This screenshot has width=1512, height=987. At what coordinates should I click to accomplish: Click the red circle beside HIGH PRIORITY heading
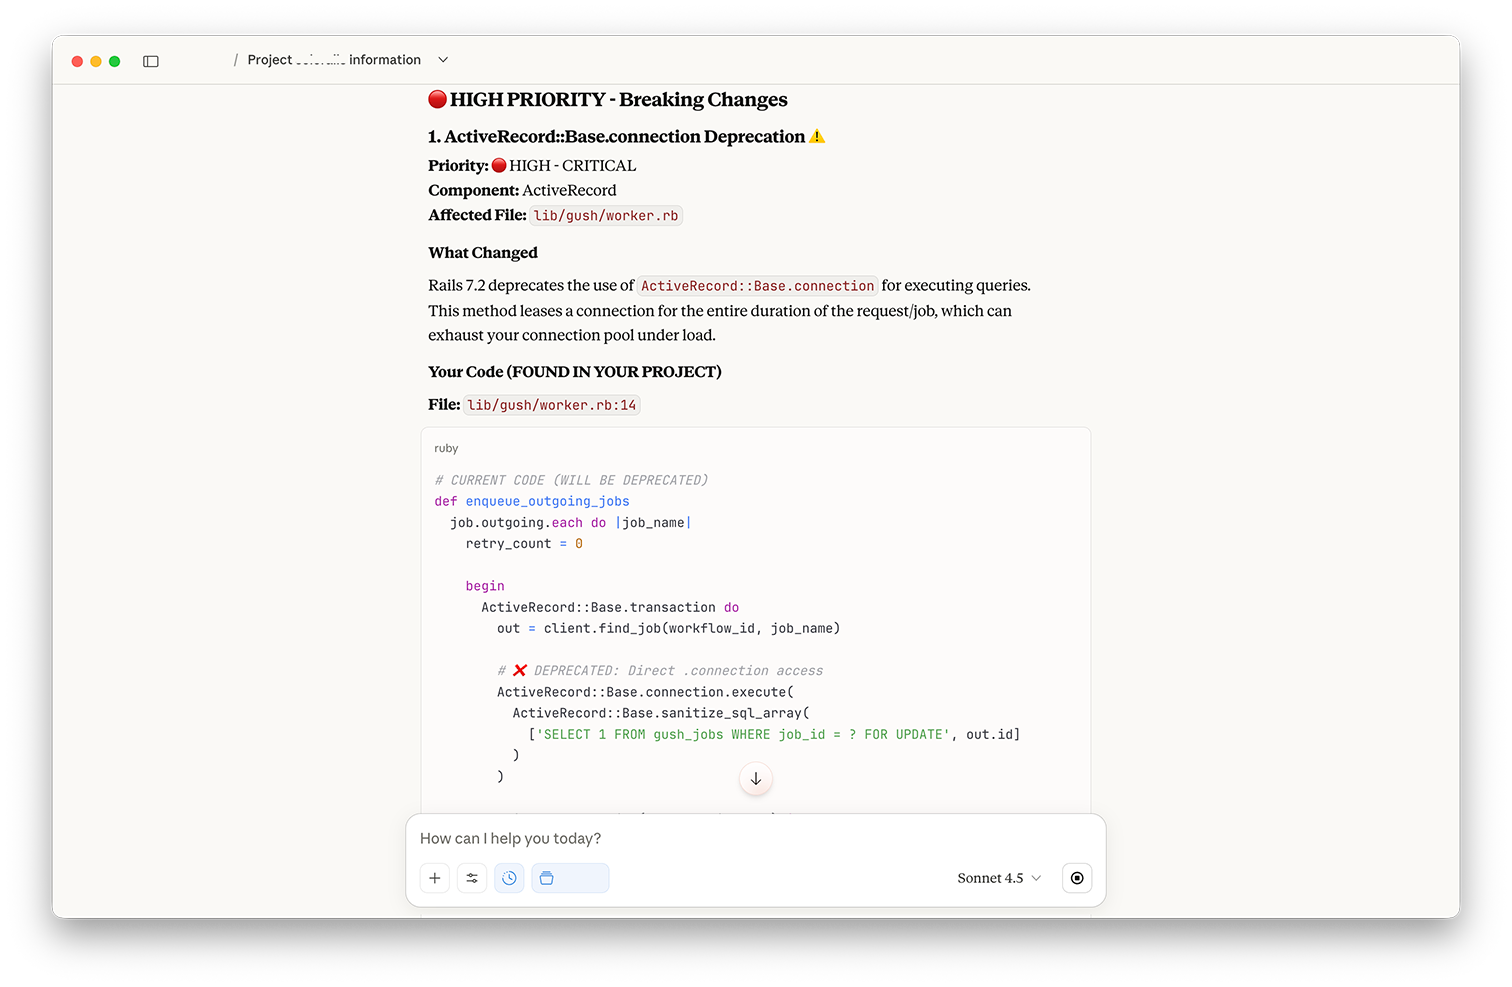[437, 99]
